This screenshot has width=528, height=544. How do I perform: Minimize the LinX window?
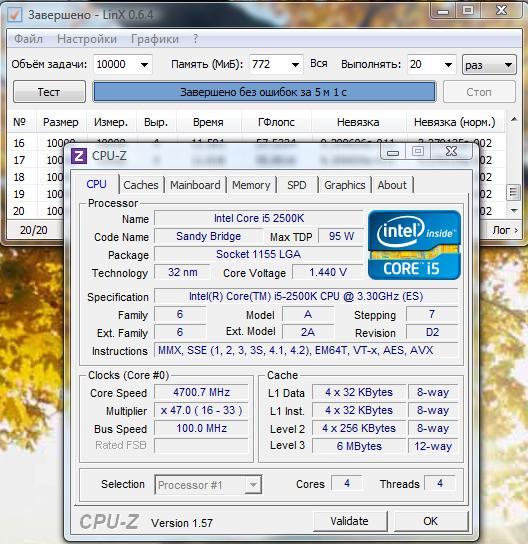coord(443,10)
